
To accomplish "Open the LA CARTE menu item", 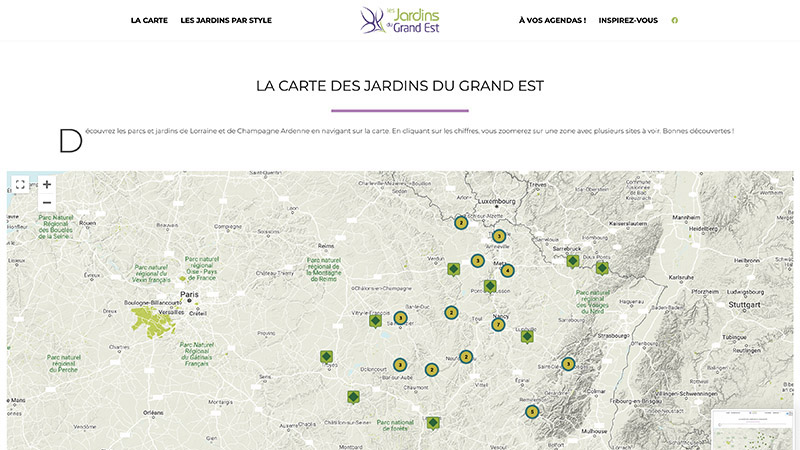I will pos(149,20).
